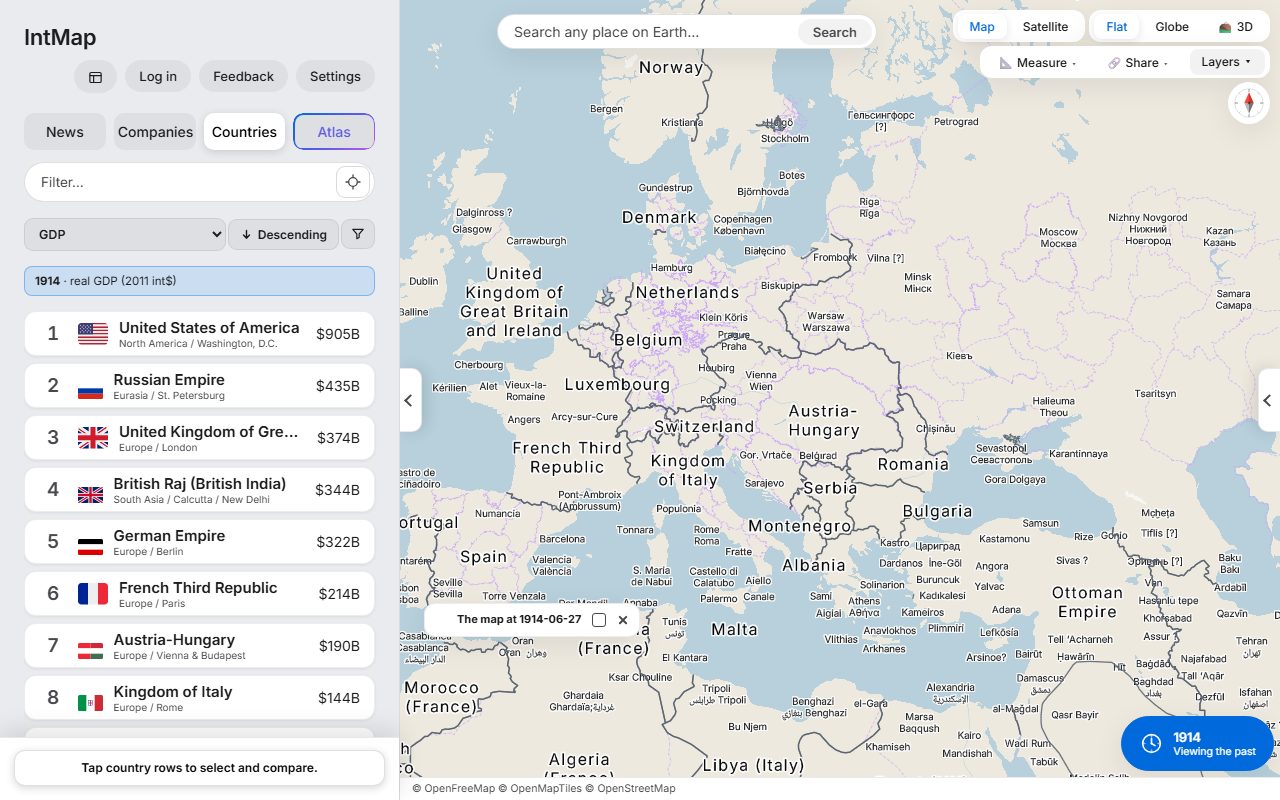Collapse the left sidebar with chevron

pos(409,400)
